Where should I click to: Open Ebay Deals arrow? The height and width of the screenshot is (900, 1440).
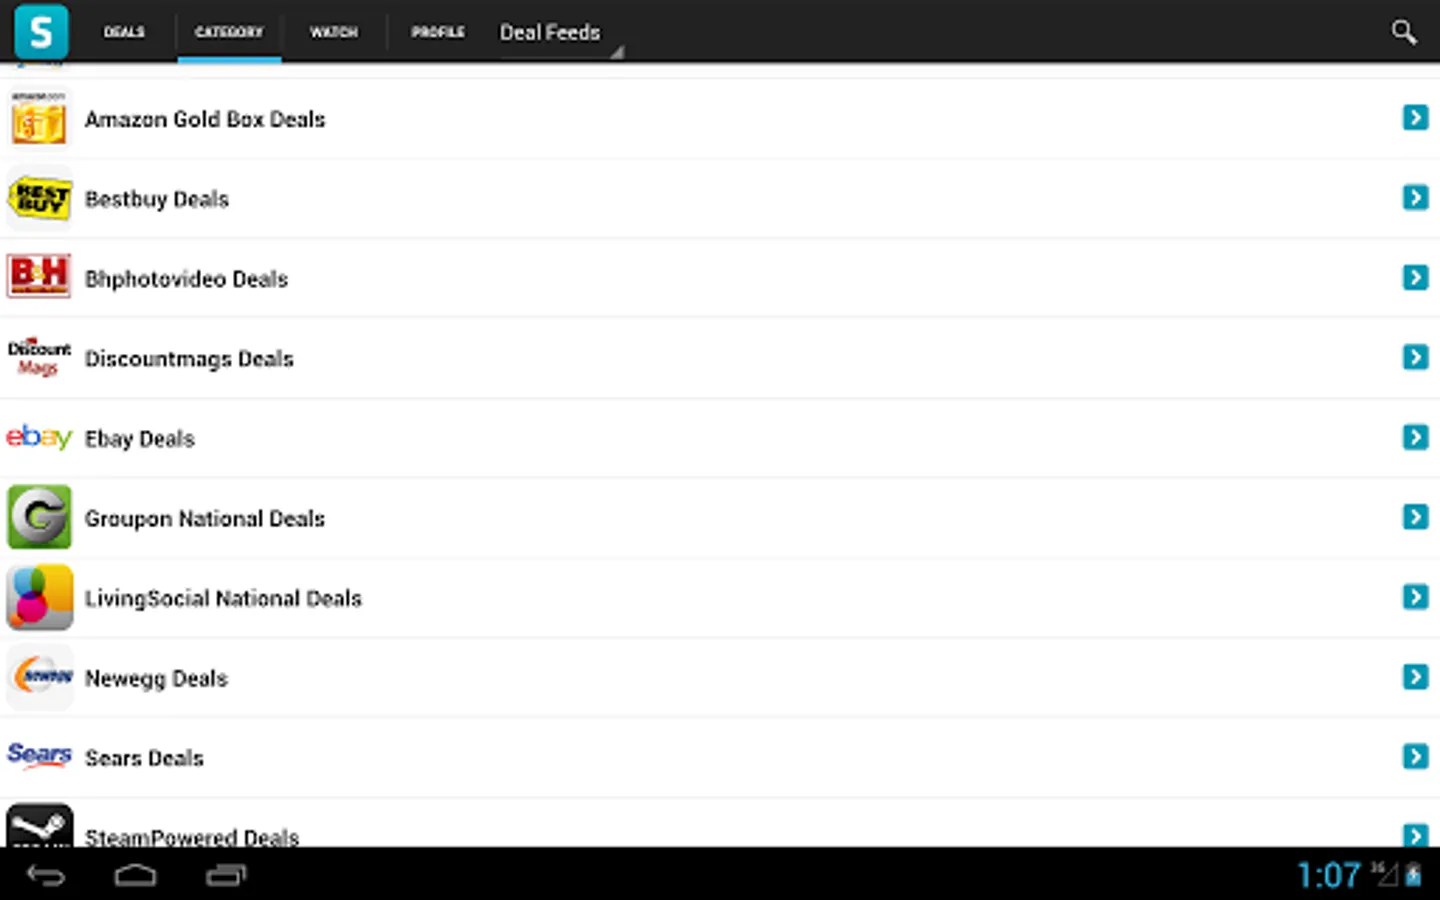(x=1415, y=437)
